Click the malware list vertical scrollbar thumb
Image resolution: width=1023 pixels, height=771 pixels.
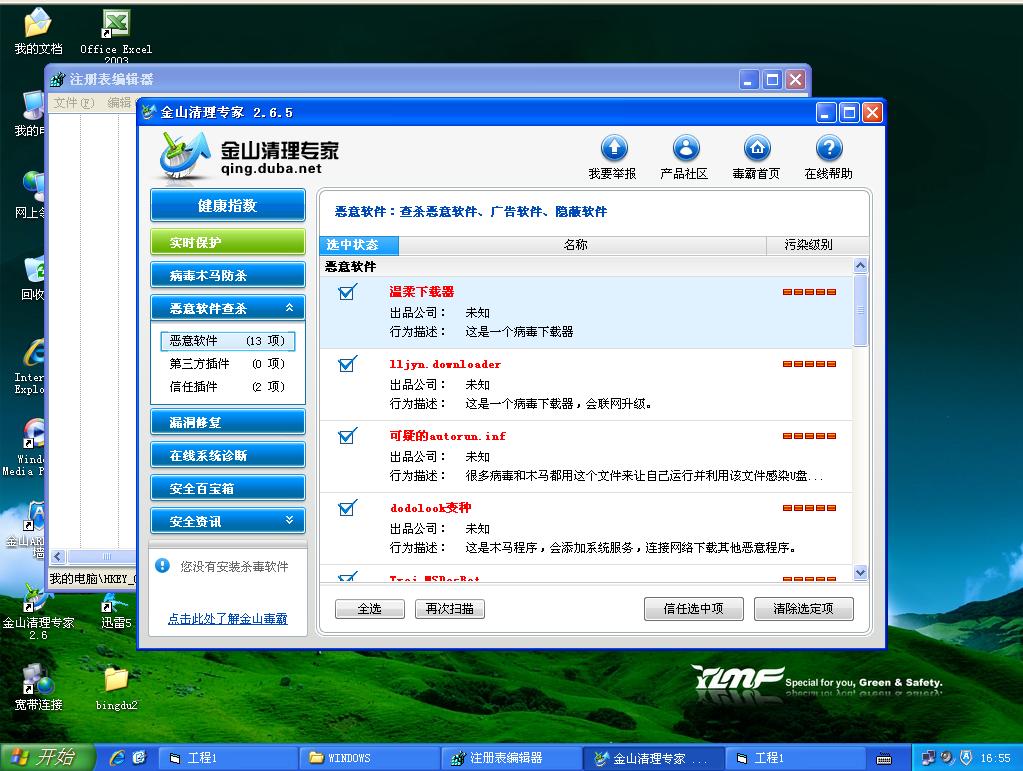(861, 310)
